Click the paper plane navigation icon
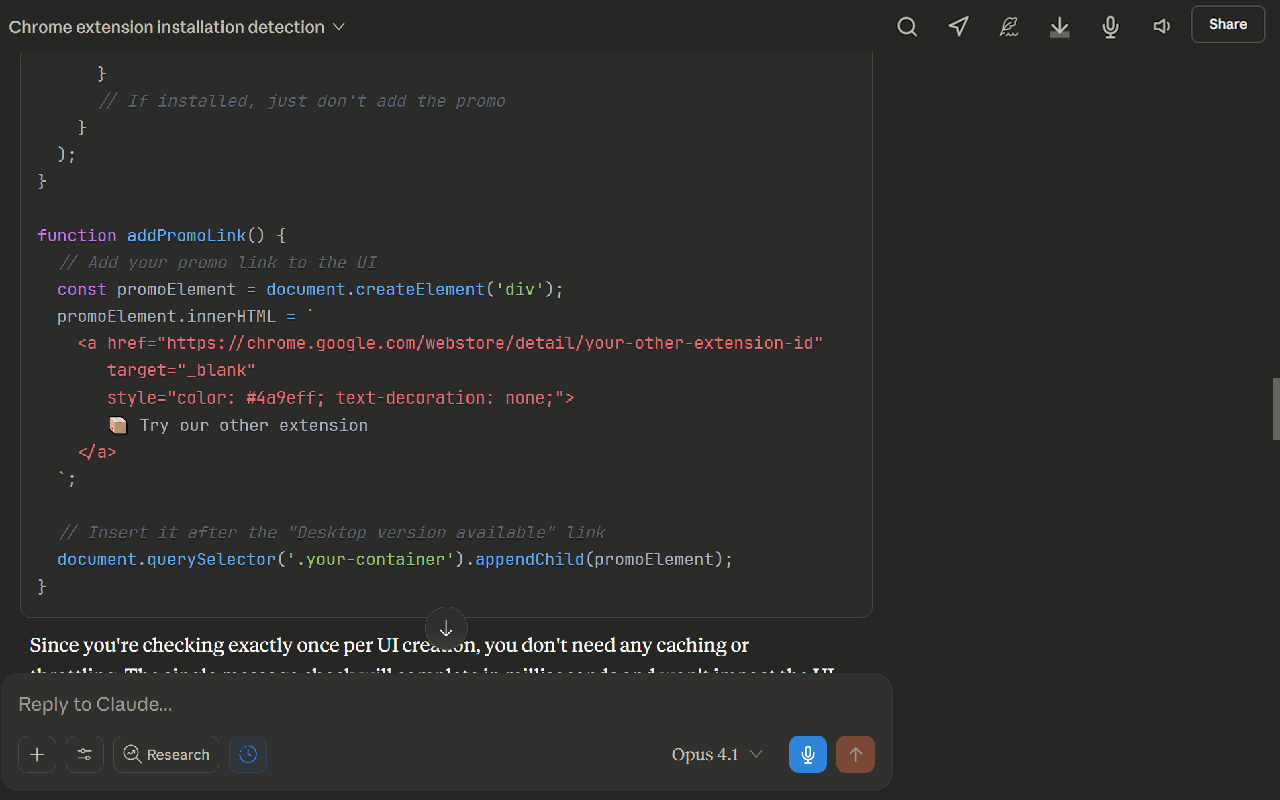 pyautogui.click(x=958, y=27)
